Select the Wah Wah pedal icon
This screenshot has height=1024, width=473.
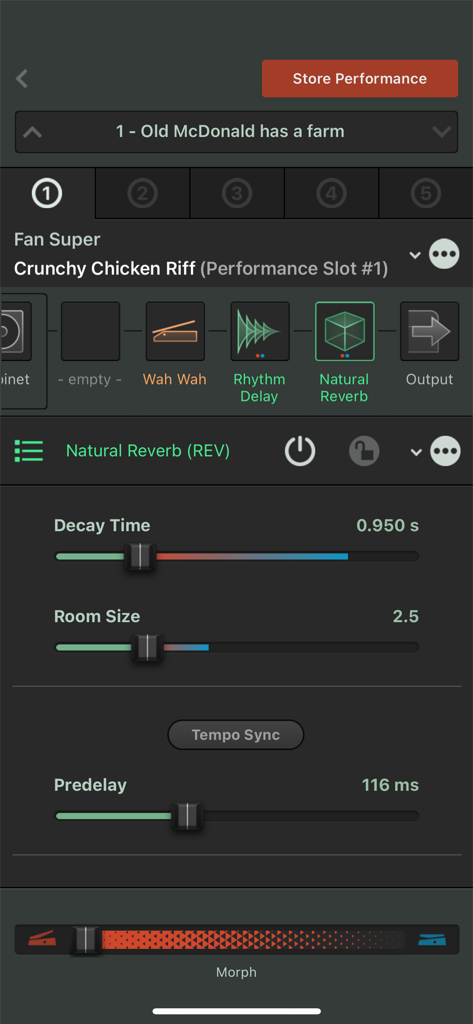(175, 332)
